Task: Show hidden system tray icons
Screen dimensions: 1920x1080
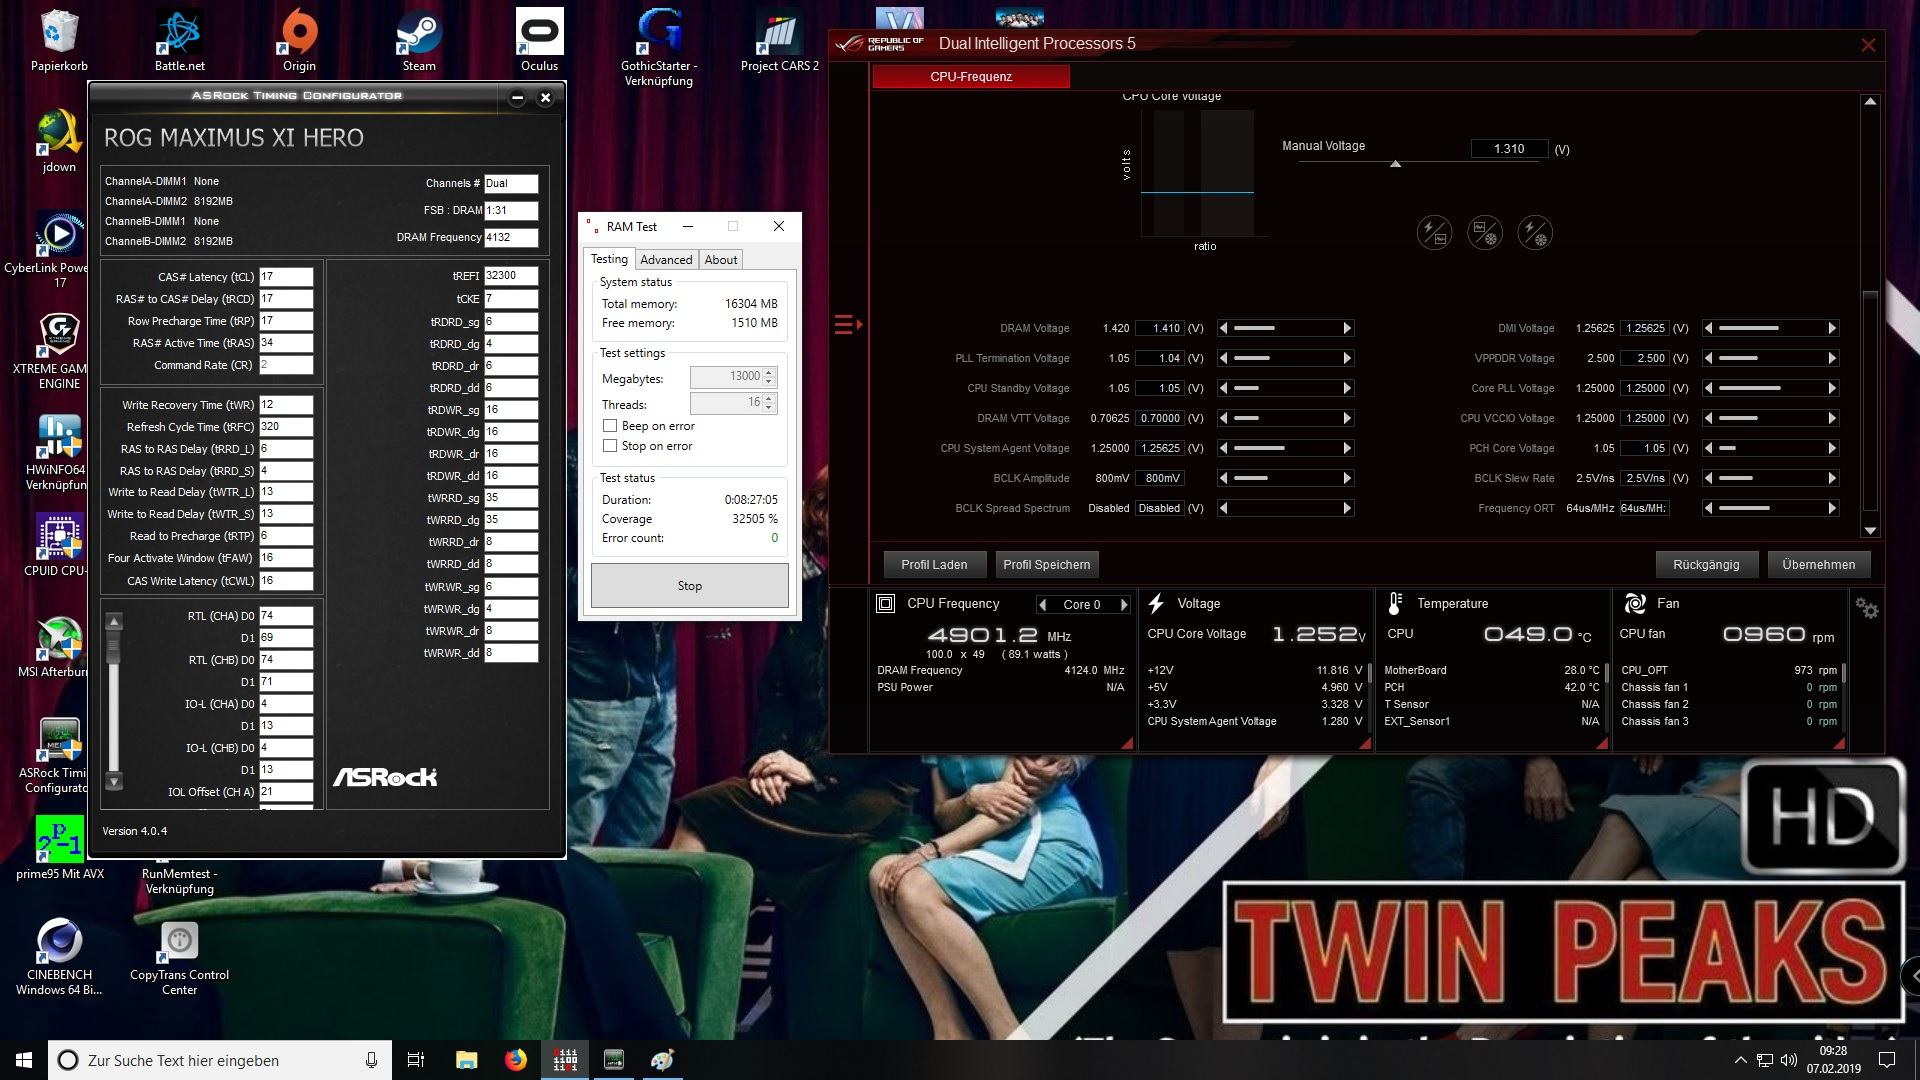Action: click(1740, 1060)
